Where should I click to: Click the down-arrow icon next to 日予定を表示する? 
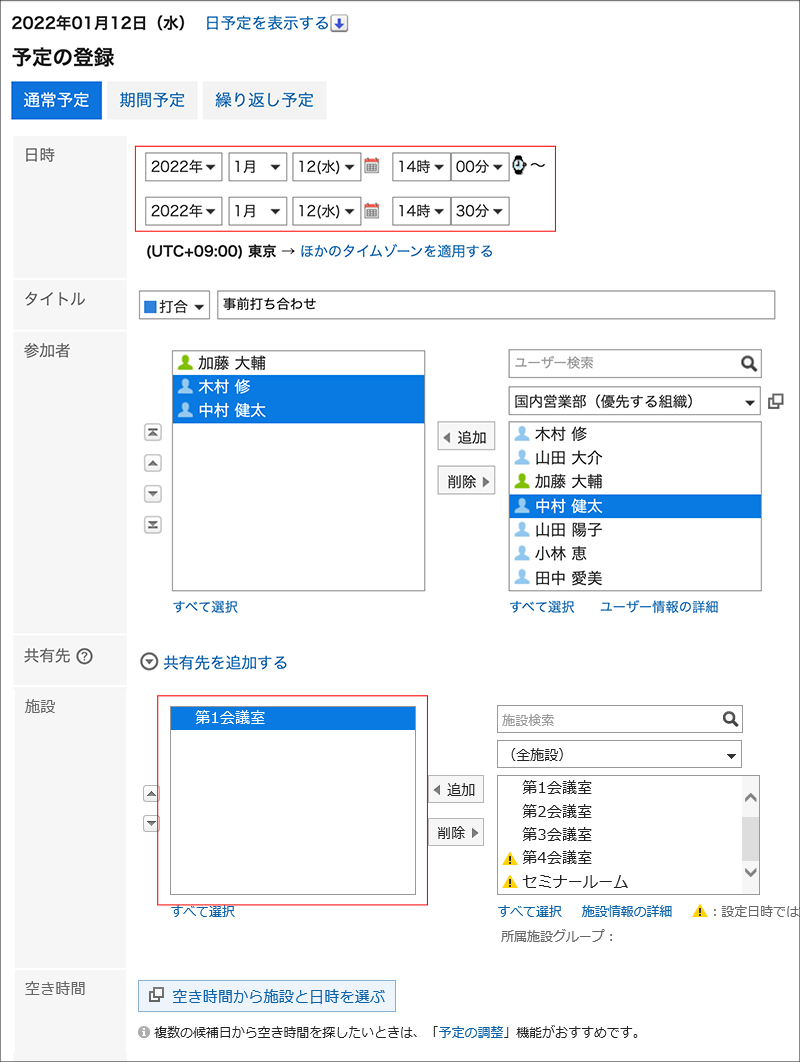pyautogui.click(x=339, y=23)
